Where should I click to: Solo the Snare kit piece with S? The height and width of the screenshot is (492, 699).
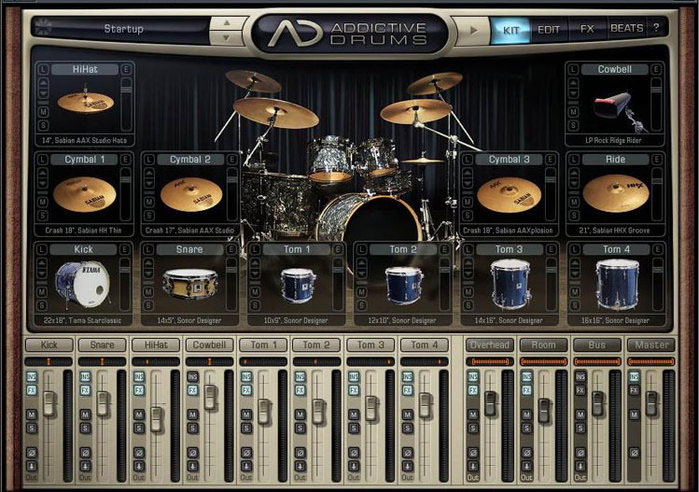coord(148,305)
